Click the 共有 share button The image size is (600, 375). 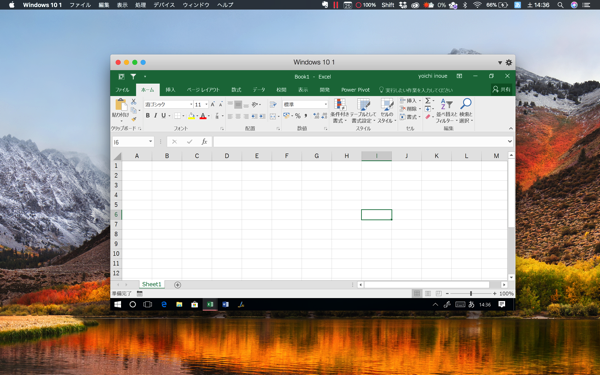pos(502,90)
